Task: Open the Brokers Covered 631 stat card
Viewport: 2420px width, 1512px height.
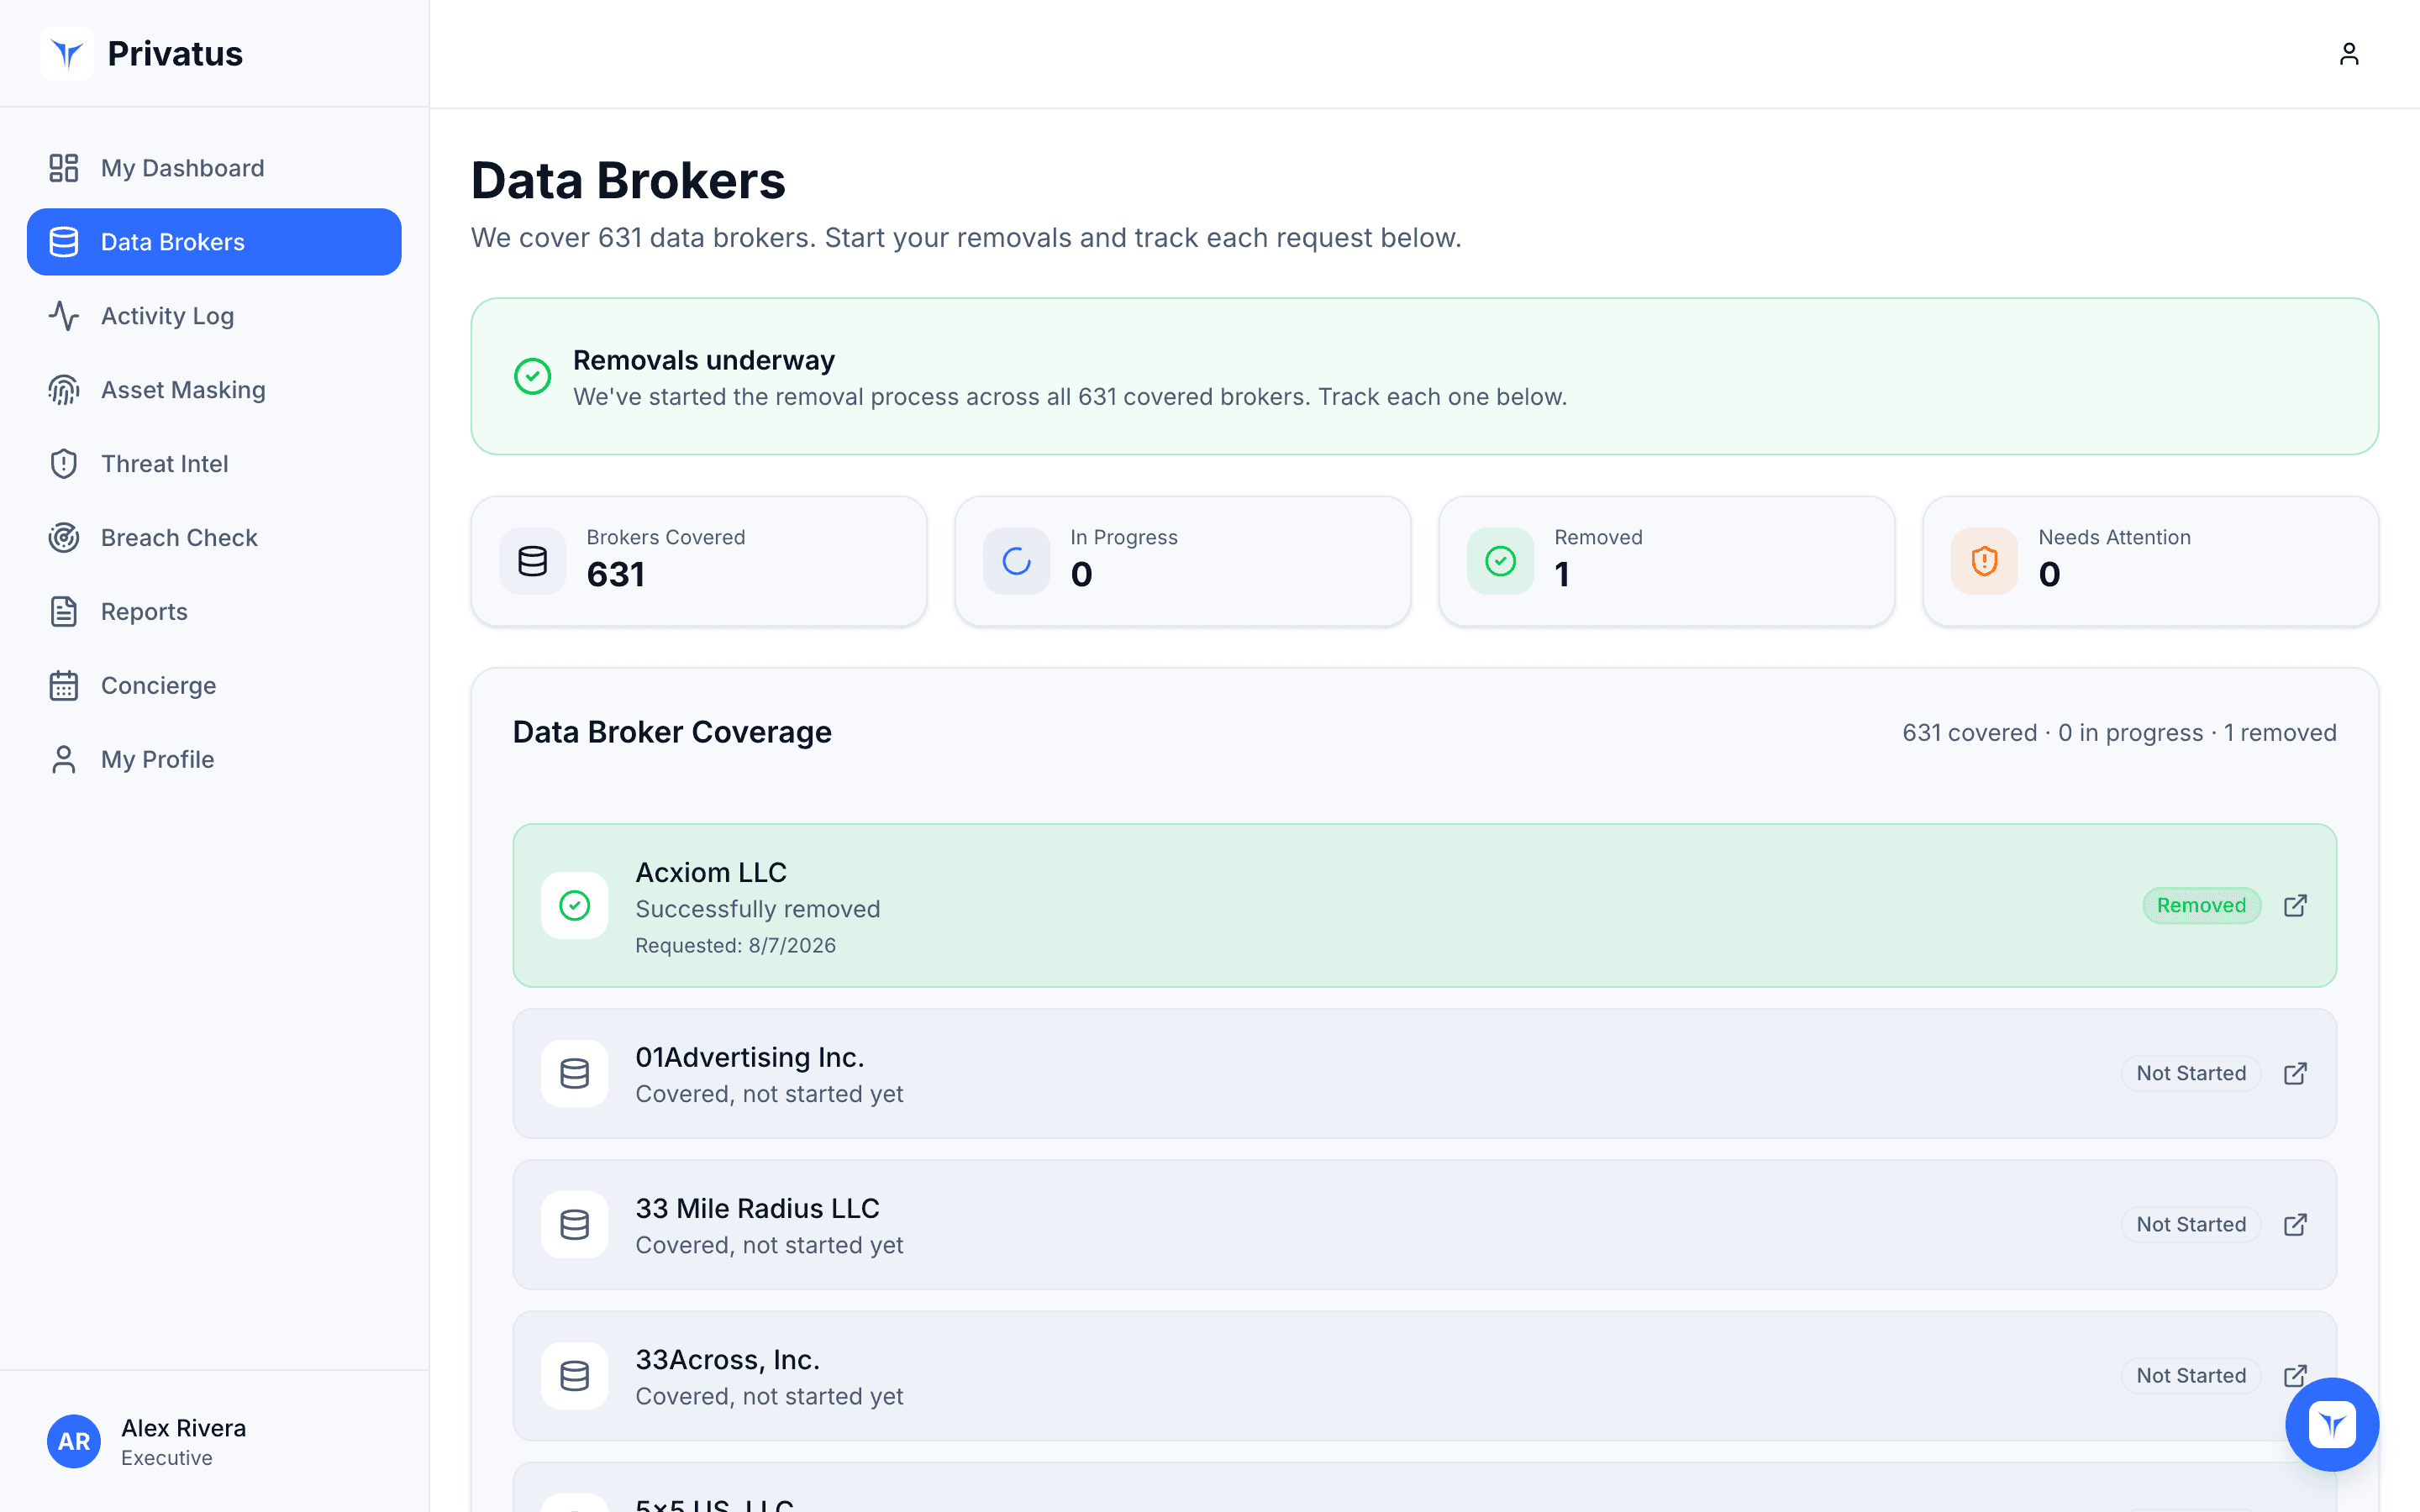Action: [699, 561]
